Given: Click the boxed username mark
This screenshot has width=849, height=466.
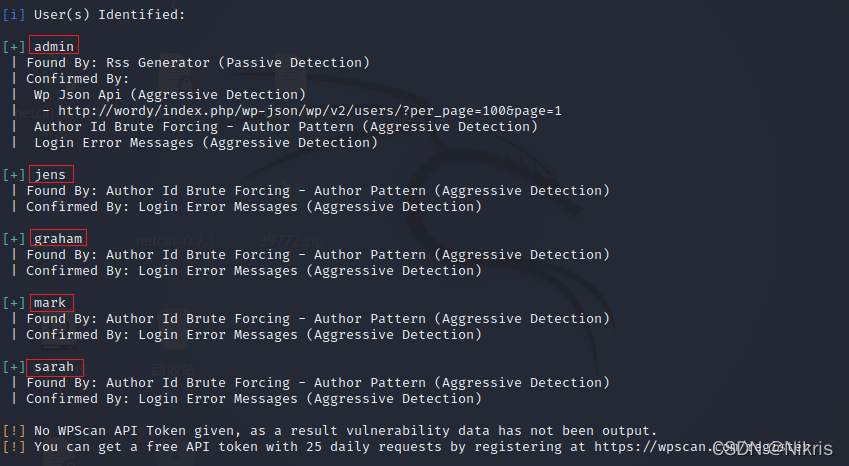Looking at the screenshot, I should click(51, 303).
